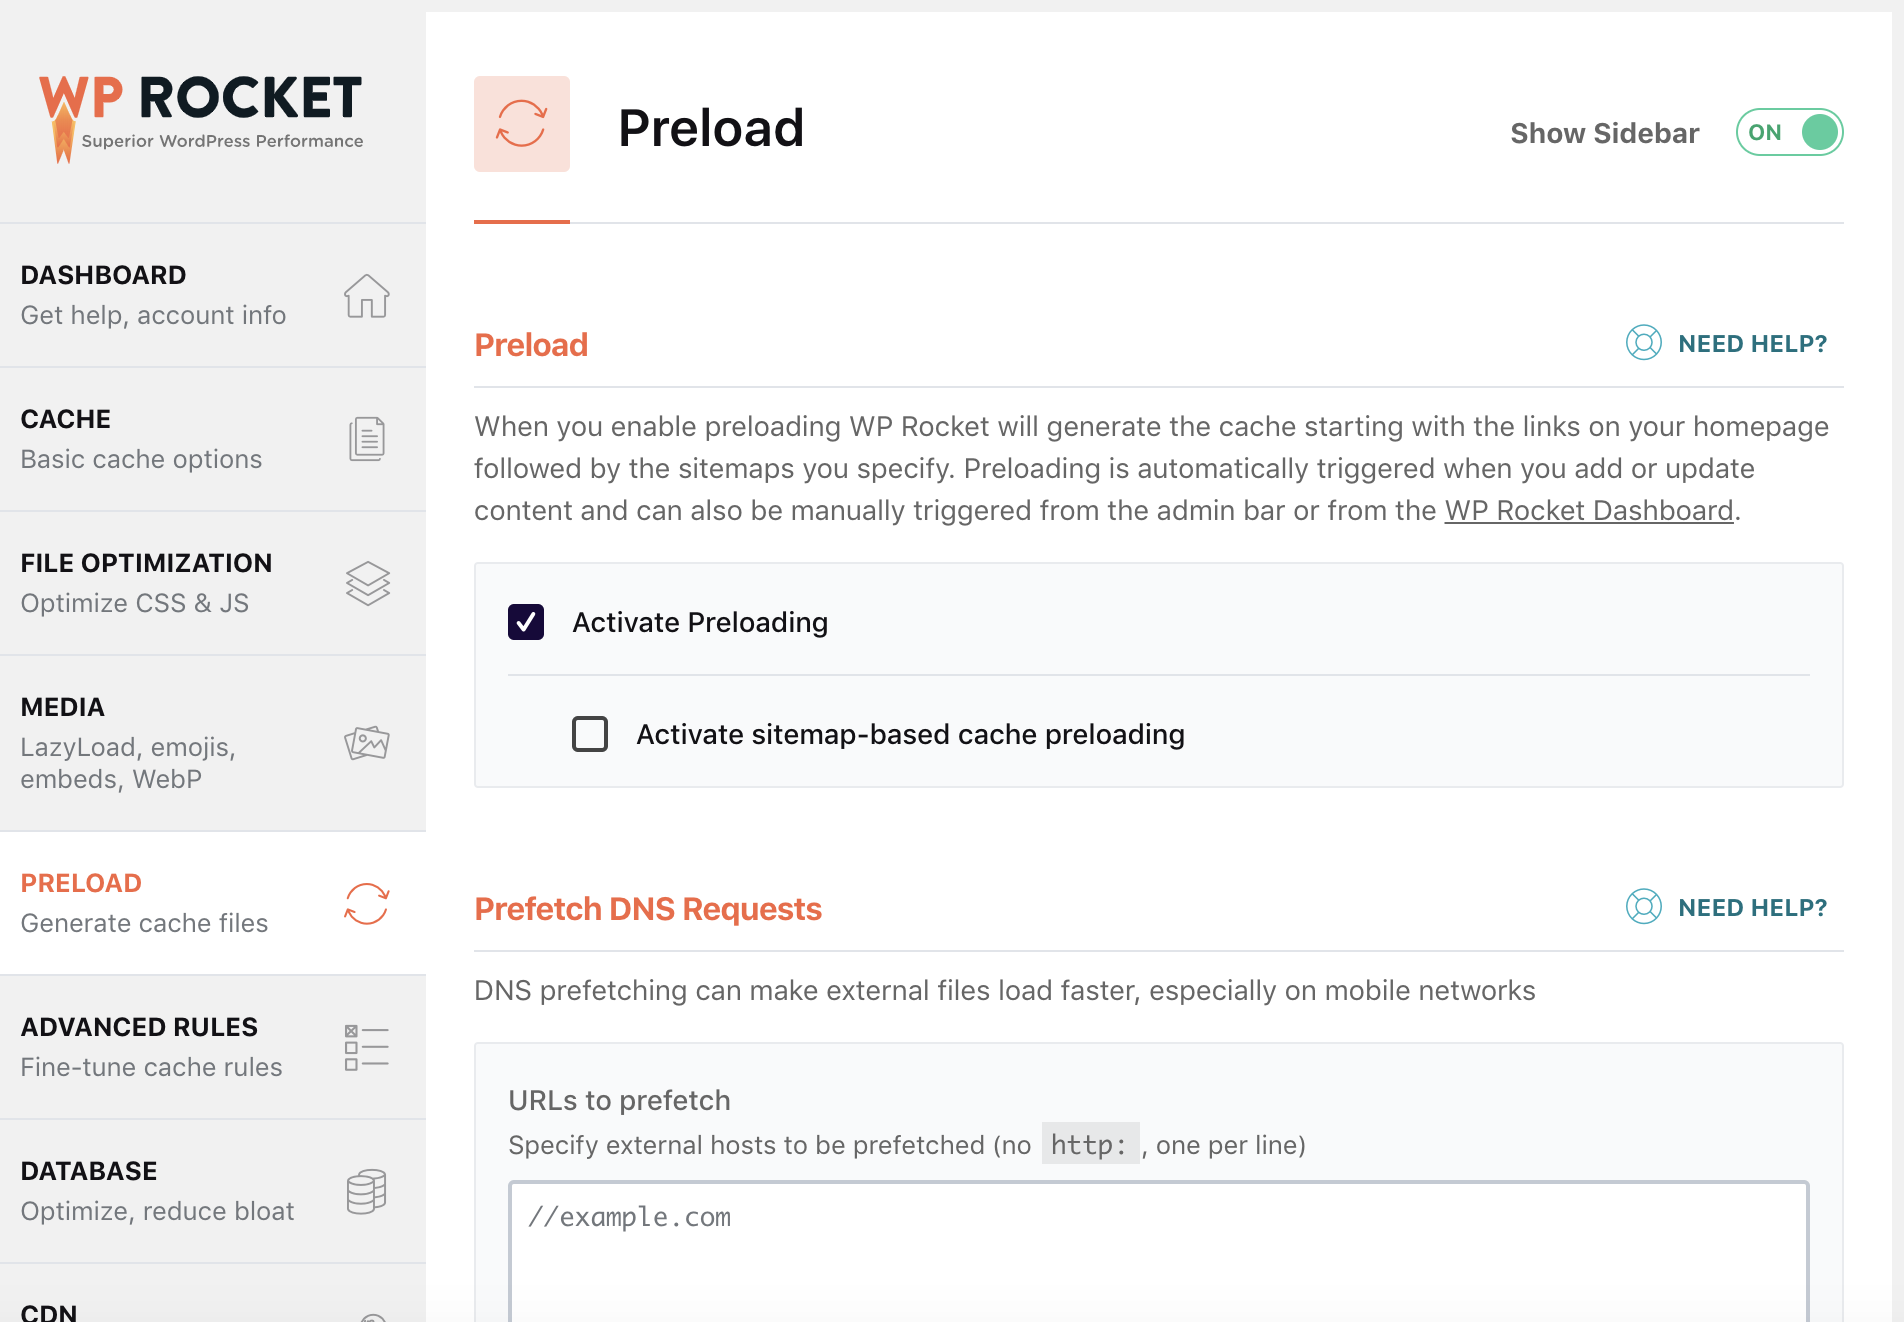Toggle Show Sidebar off

click(1789, 131)
